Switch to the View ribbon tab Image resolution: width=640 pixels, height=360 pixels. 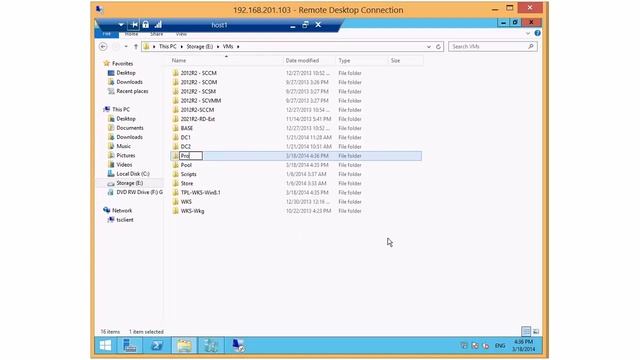(x=181, y=34)
